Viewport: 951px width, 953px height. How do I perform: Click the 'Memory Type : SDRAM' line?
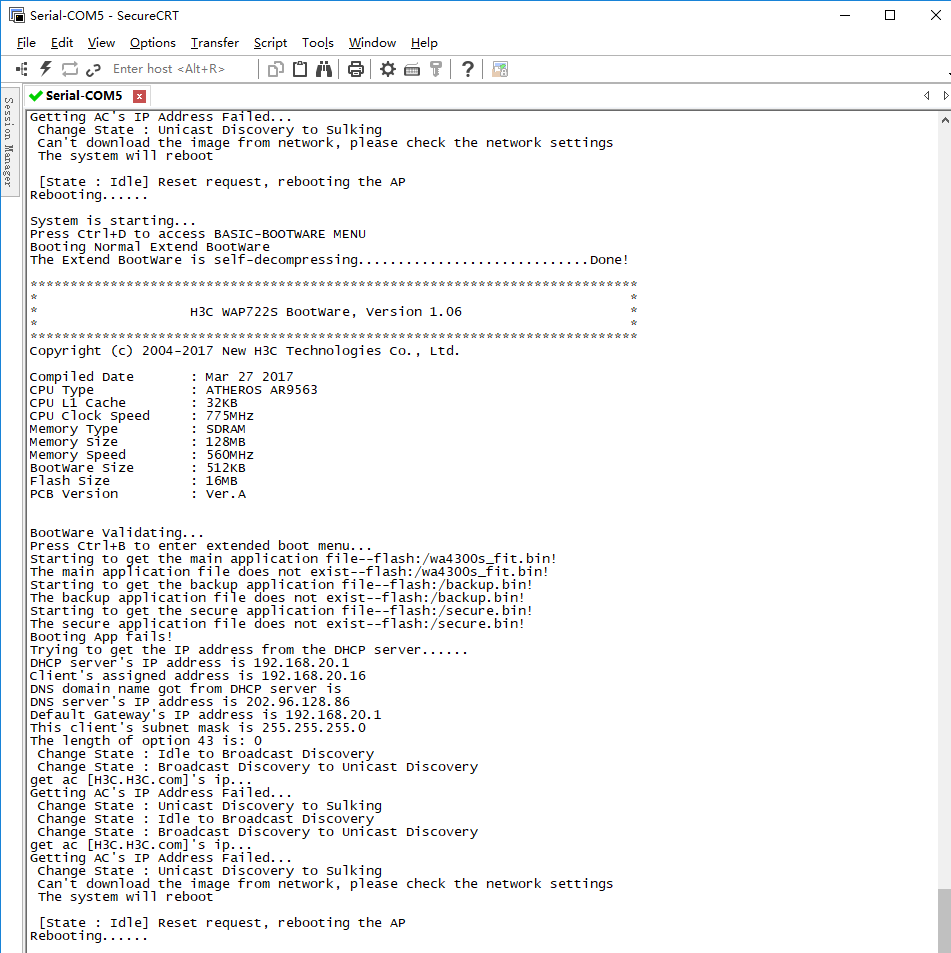tap(138, 429)
